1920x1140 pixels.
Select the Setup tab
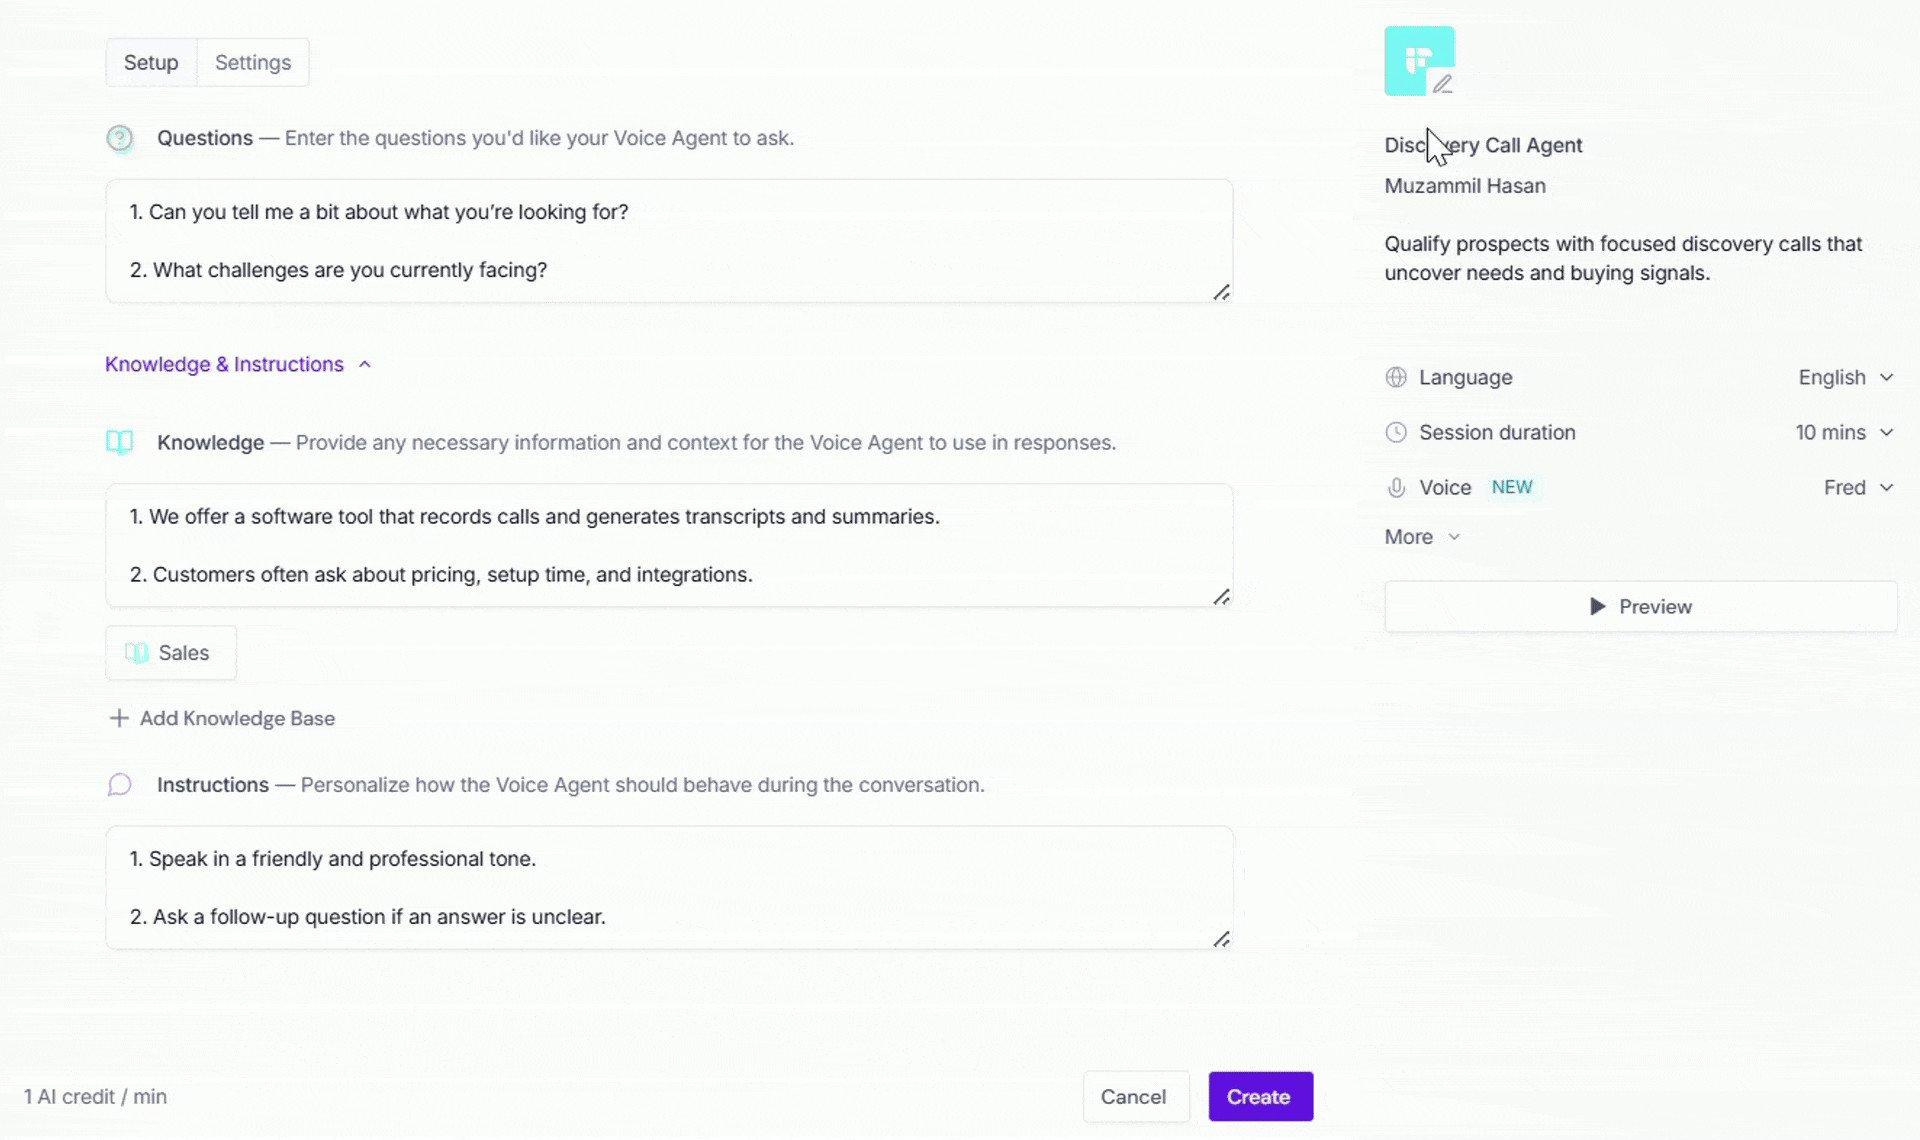click(x=151, y=62)
